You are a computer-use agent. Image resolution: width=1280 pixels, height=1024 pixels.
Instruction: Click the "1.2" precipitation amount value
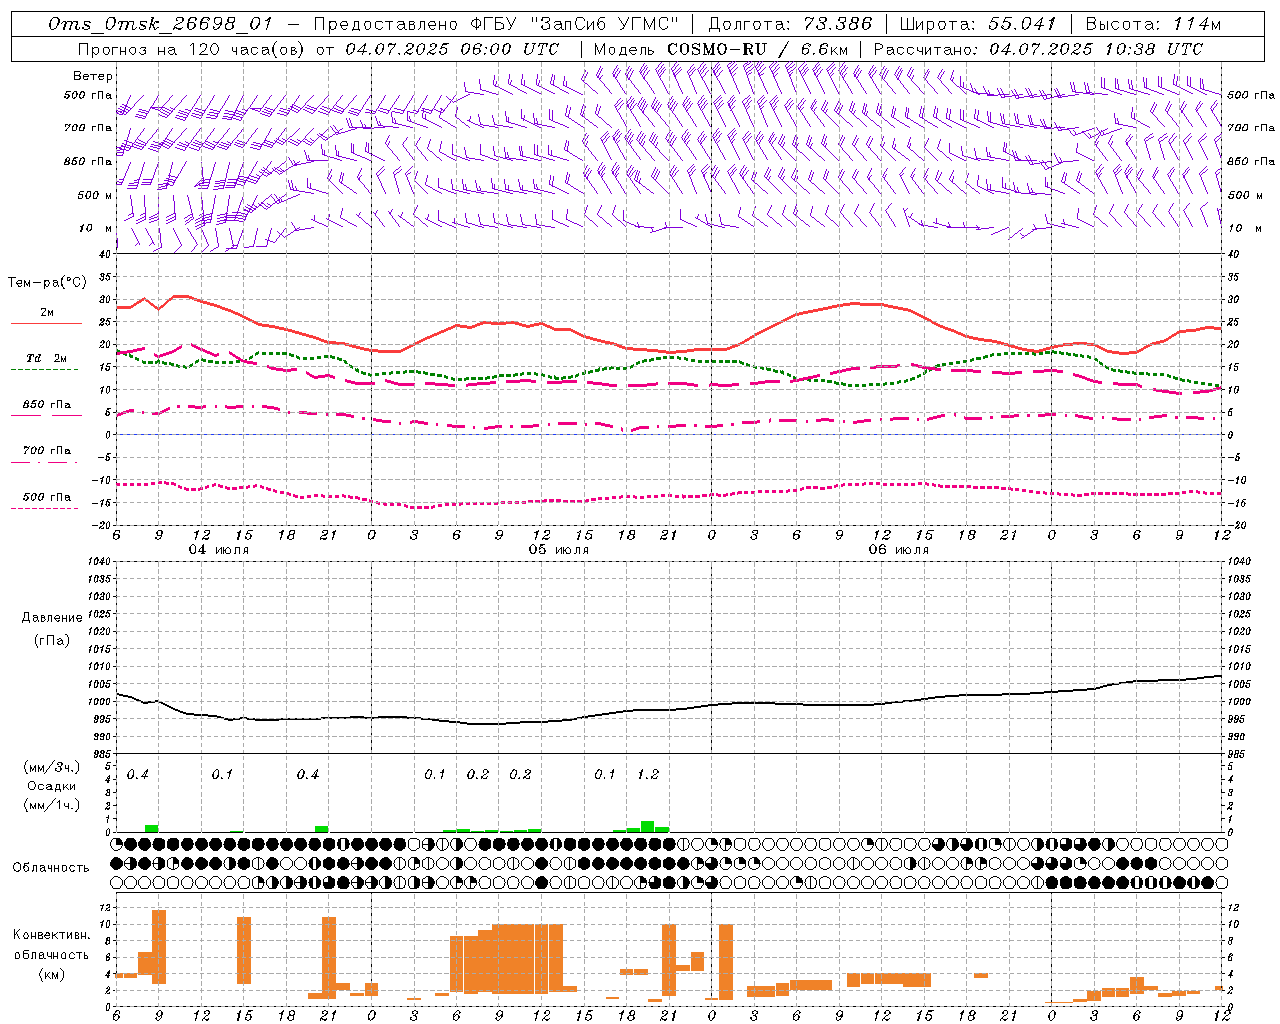coord(648,775)
